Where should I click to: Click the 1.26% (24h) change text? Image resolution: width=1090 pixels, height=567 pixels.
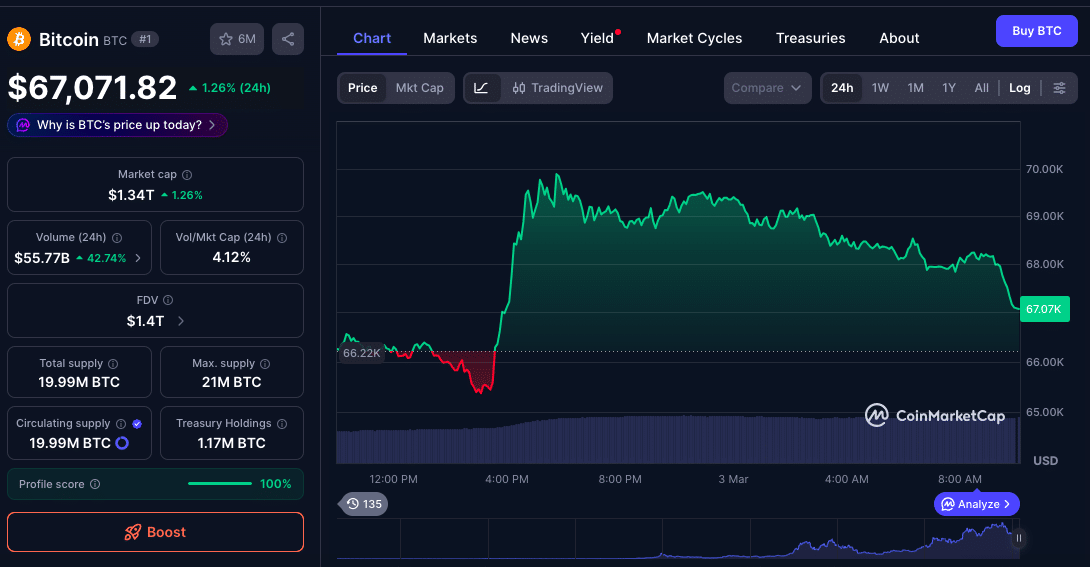tap(229, 88)
